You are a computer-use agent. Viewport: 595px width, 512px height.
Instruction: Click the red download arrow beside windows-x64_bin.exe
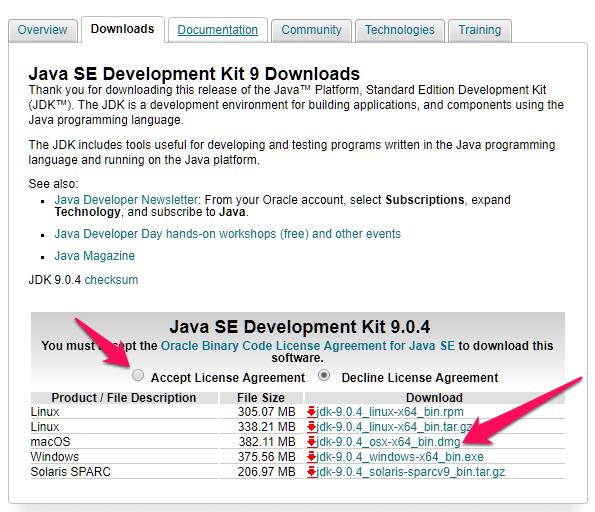point(312,457)
